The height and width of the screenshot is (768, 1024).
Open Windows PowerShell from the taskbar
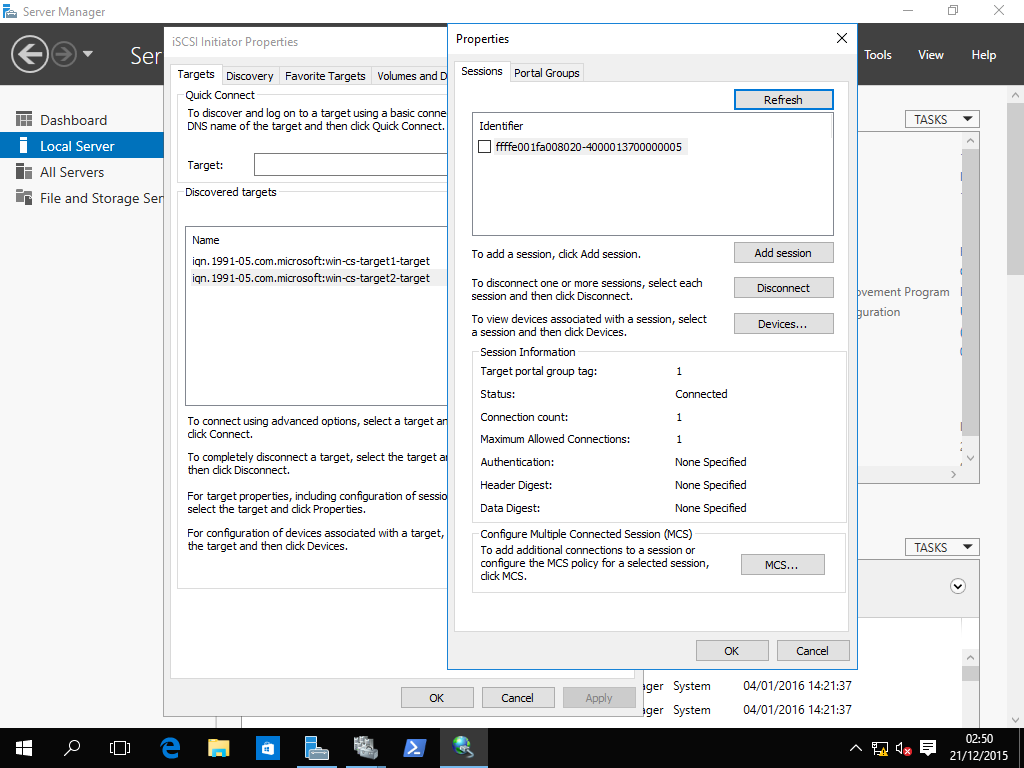coord(414,747)
